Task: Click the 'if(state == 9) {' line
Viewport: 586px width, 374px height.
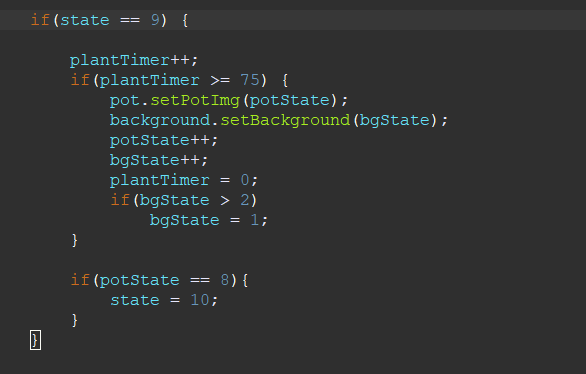Action: pos(109,20)
